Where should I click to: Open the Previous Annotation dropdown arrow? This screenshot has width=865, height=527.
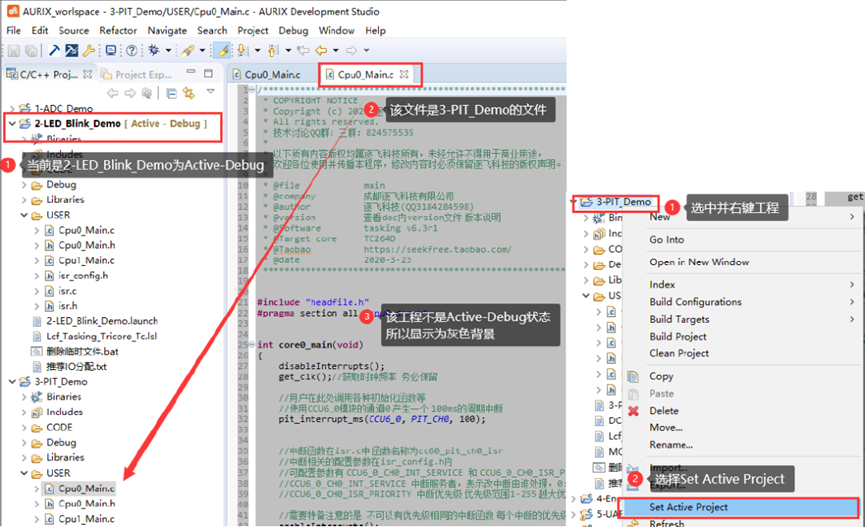coord(288,51)
